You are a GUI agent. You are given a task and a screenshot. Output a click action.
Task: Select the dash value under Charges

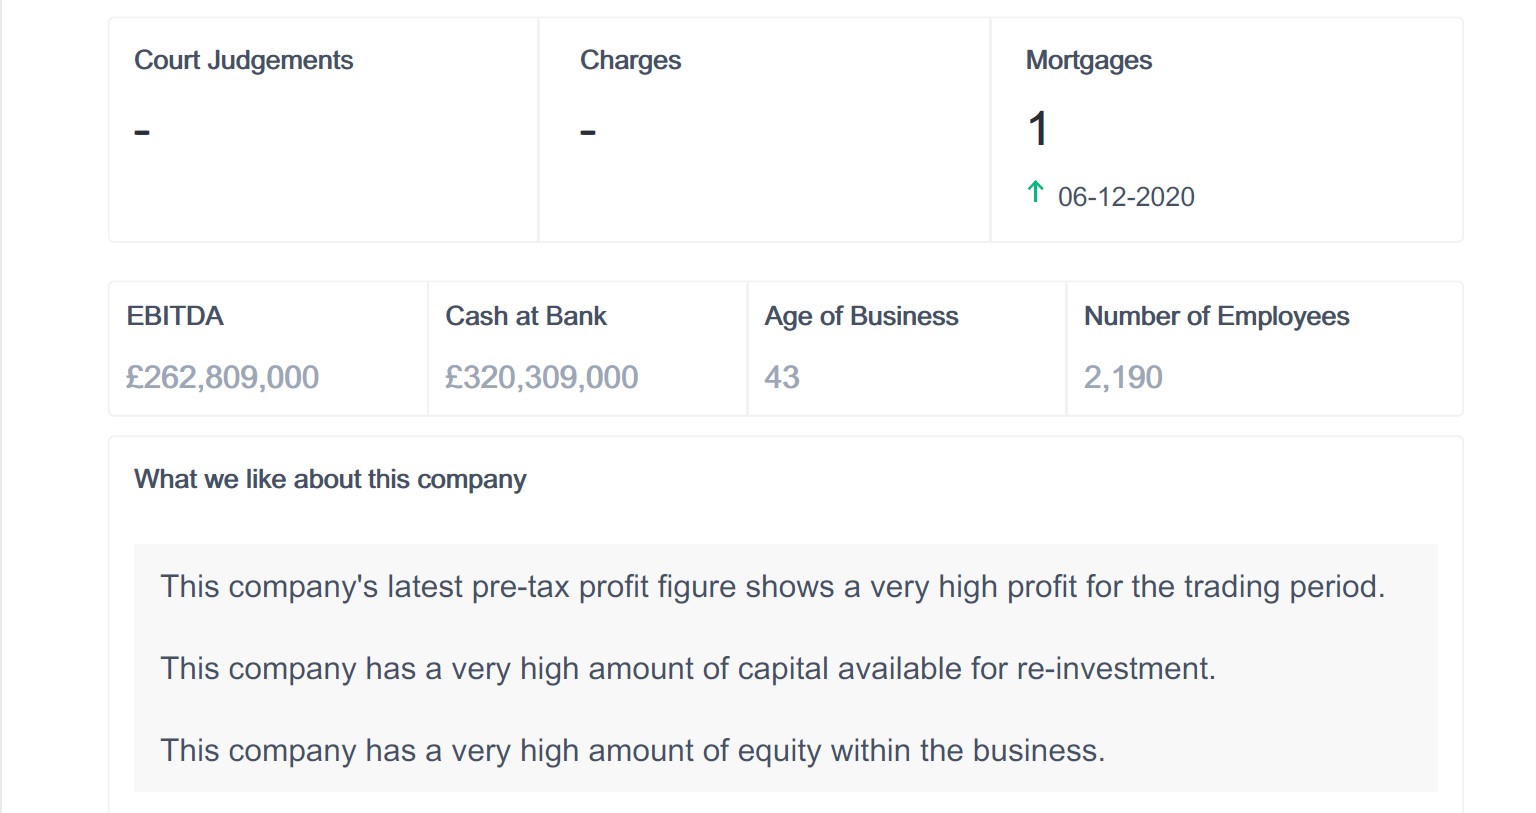(x=588, y=131)
